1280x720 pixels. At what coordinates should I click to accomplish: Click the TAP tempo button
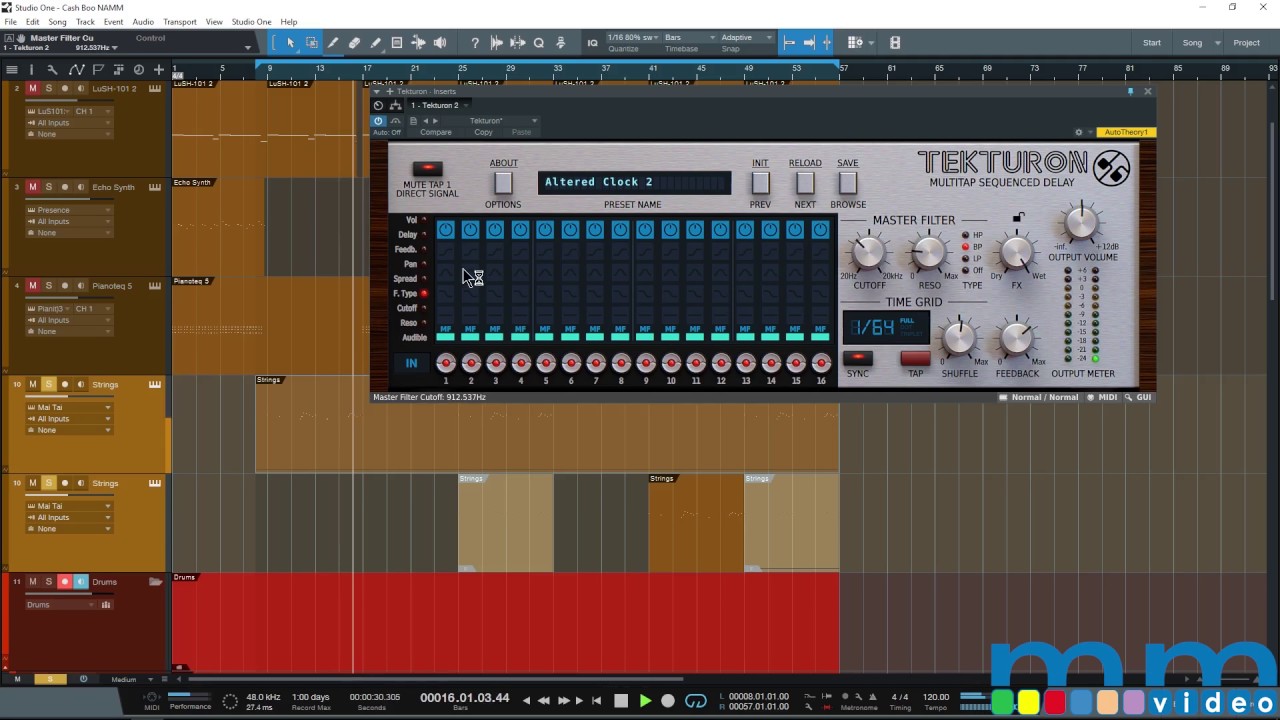915,358
